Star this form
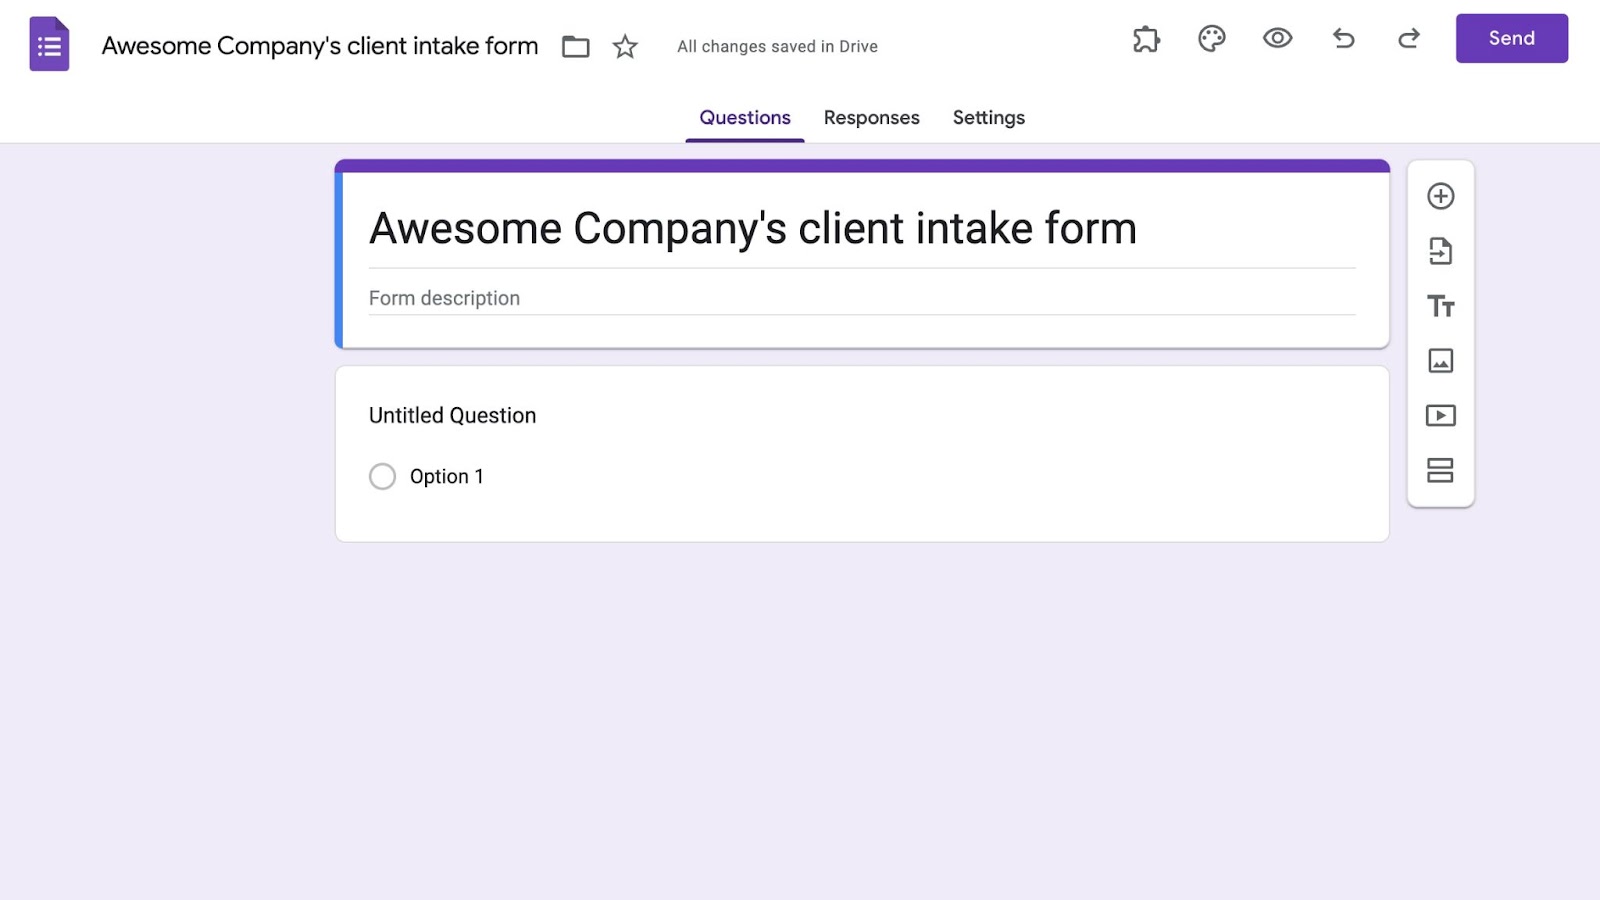Image resolution: width=1600 pixels, height=900 pixels. [625, 46]
